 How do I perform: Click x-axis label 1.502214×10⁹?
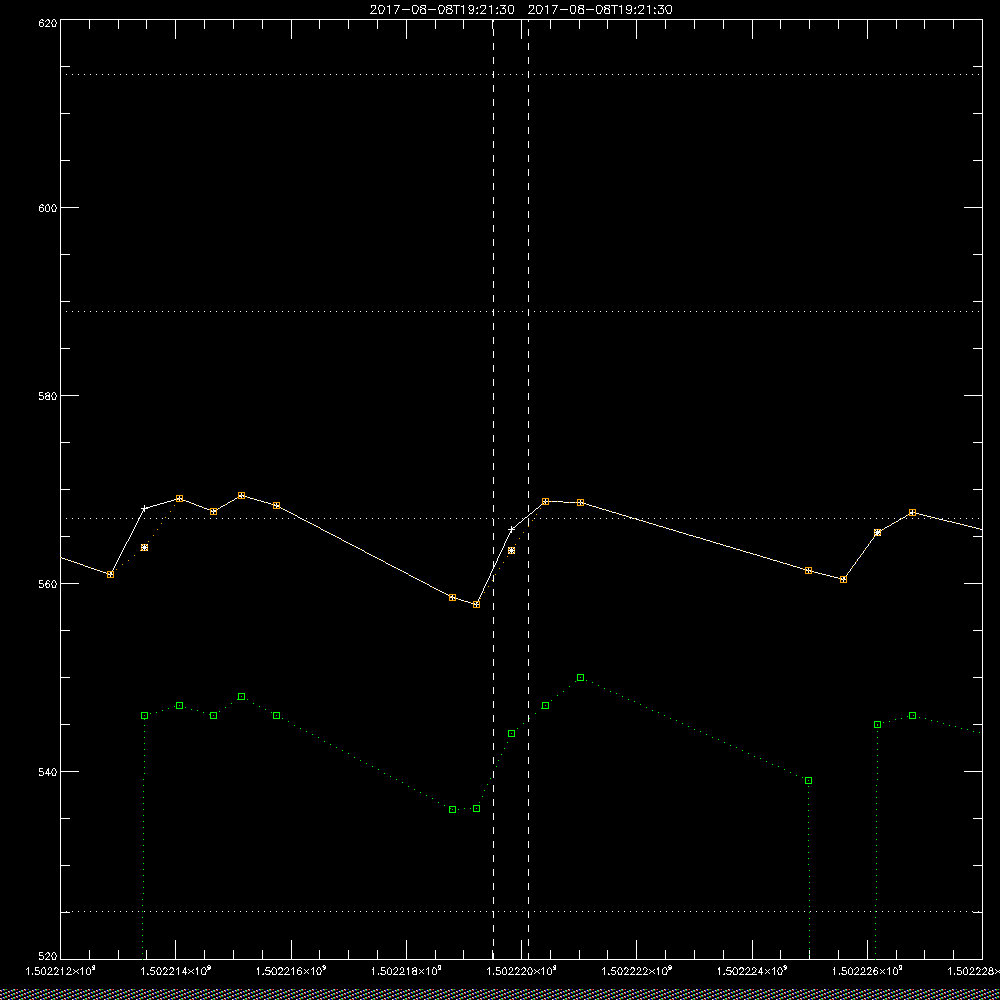[x=176, y=971]
